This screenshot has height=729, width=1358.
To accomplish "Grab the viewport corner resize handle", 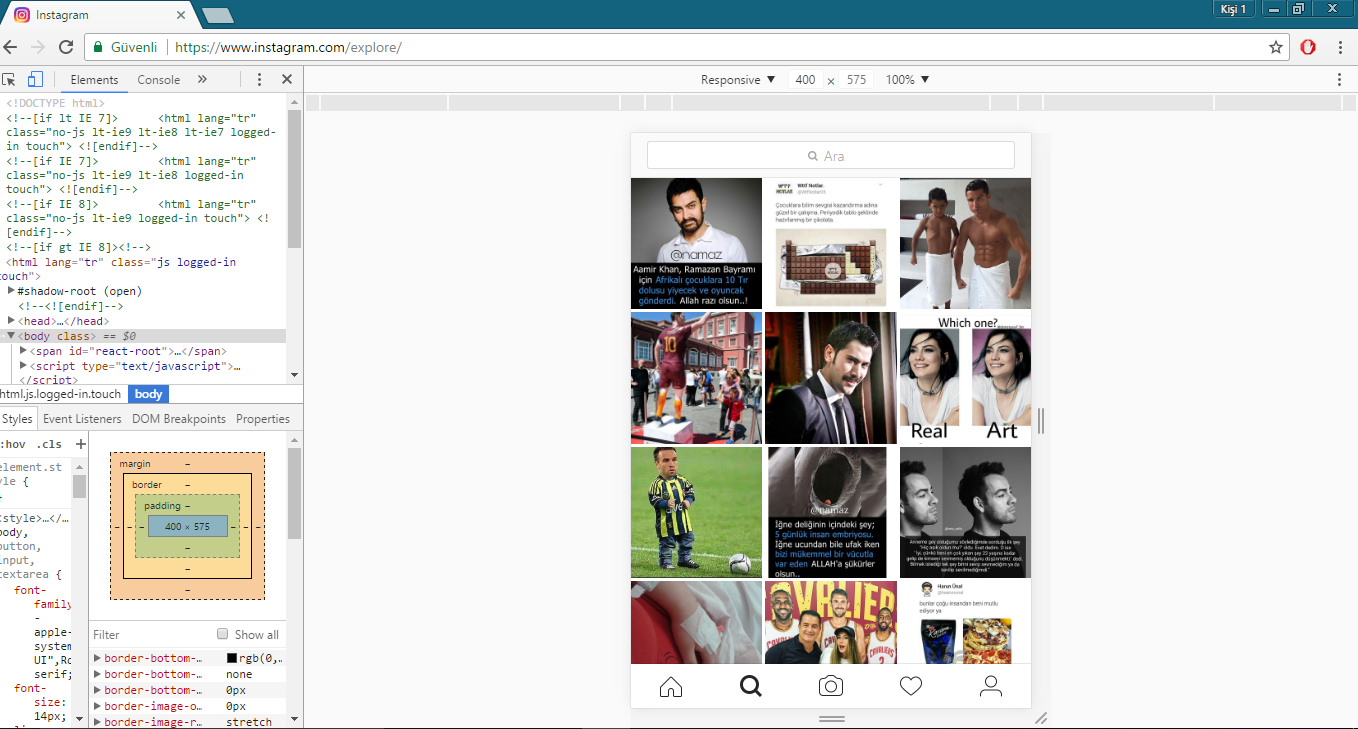I will pos(1041,718).
